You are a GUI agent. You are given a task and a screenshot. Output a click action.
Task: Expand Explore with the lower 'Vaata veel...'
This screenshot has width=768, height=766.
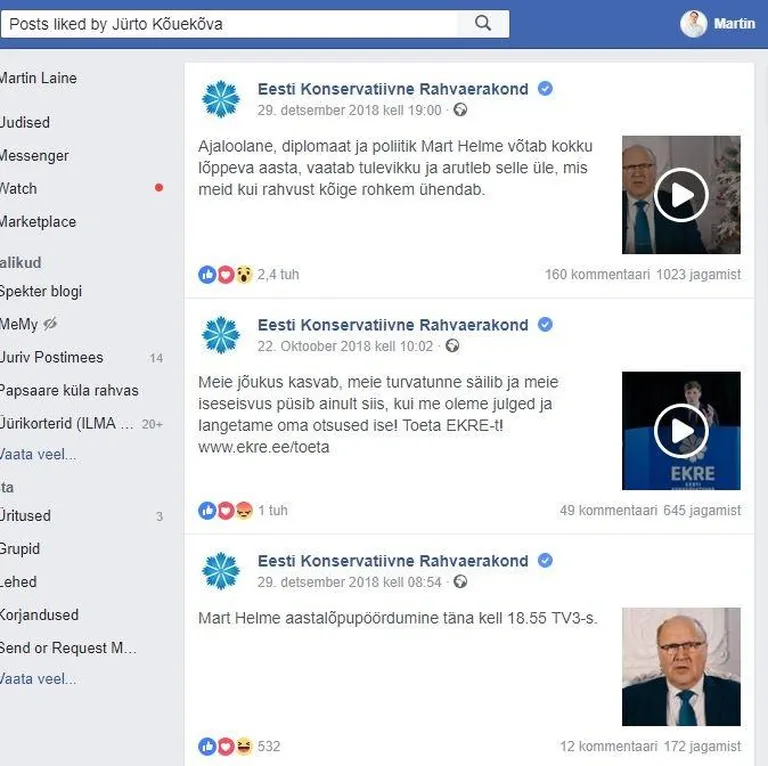point(38,679)
